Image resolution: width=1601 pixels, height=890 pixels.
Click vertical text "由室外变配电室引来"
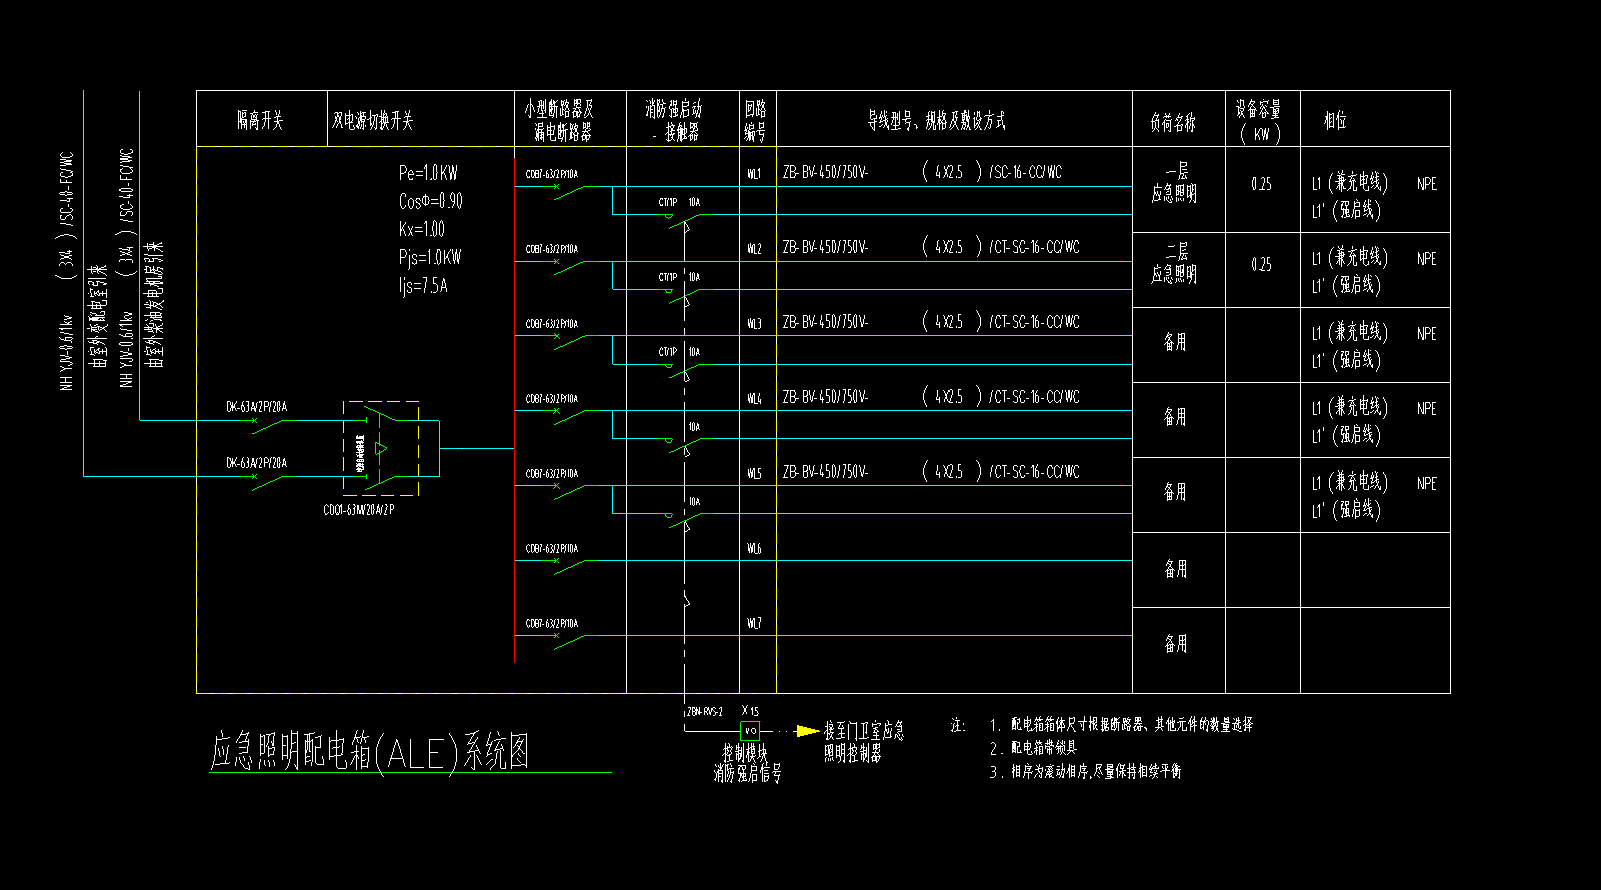pos(98,317)
